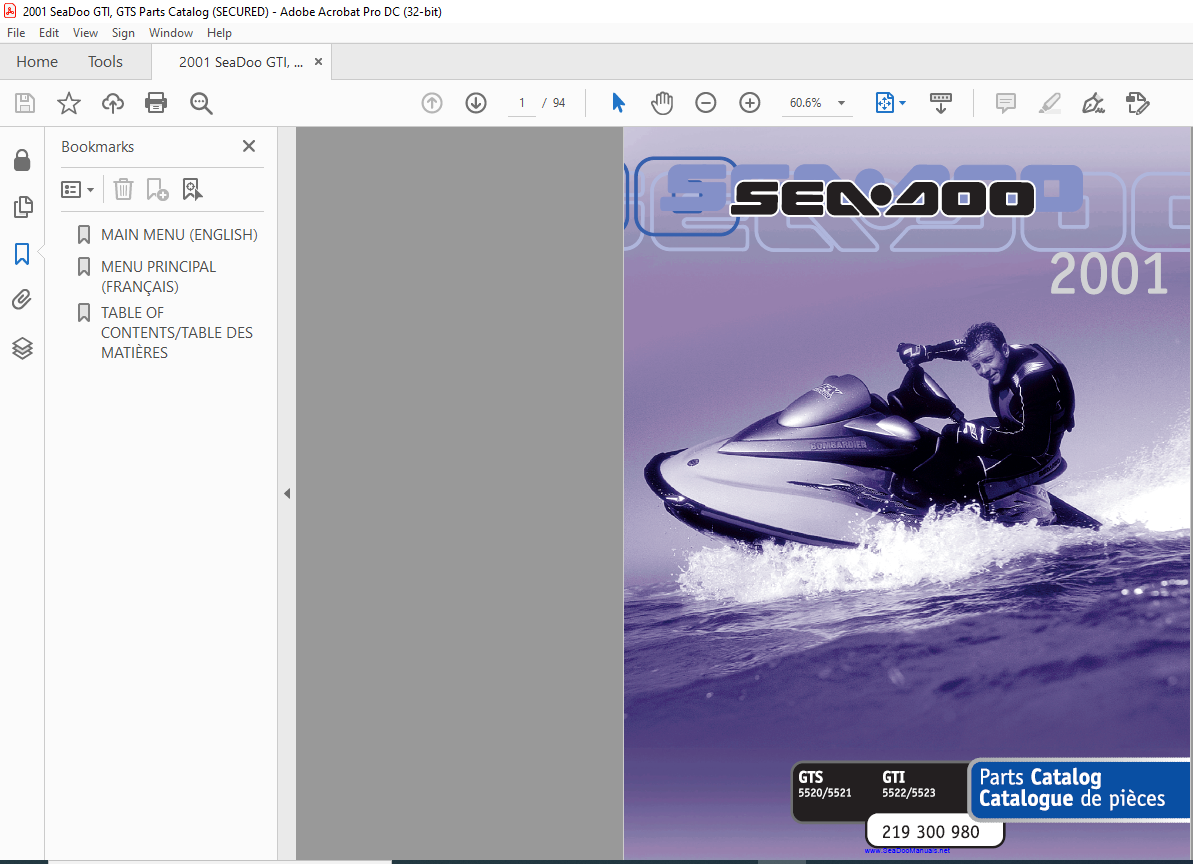Click the 2001 year text on cover
The width and height of the screenshot is (1193, 864).
[1109, 275]
